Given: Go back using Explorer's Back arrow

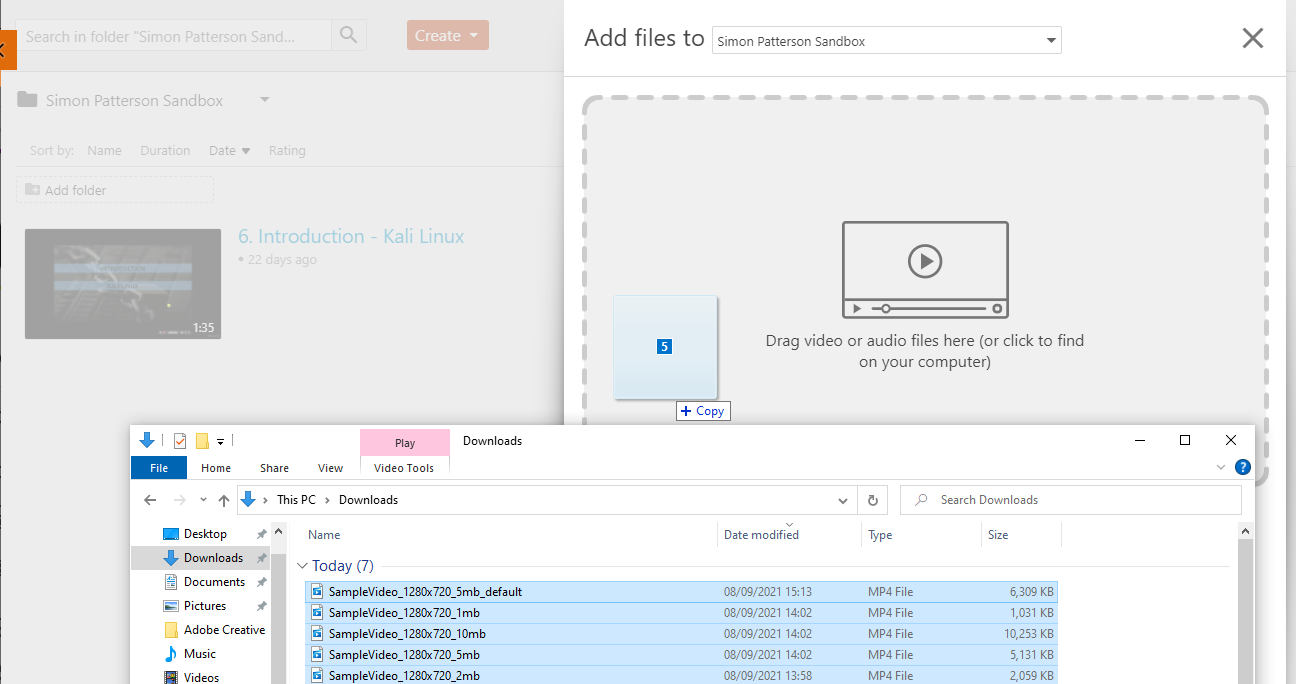Looking at the screenshot, I should [x=150, y=500].
